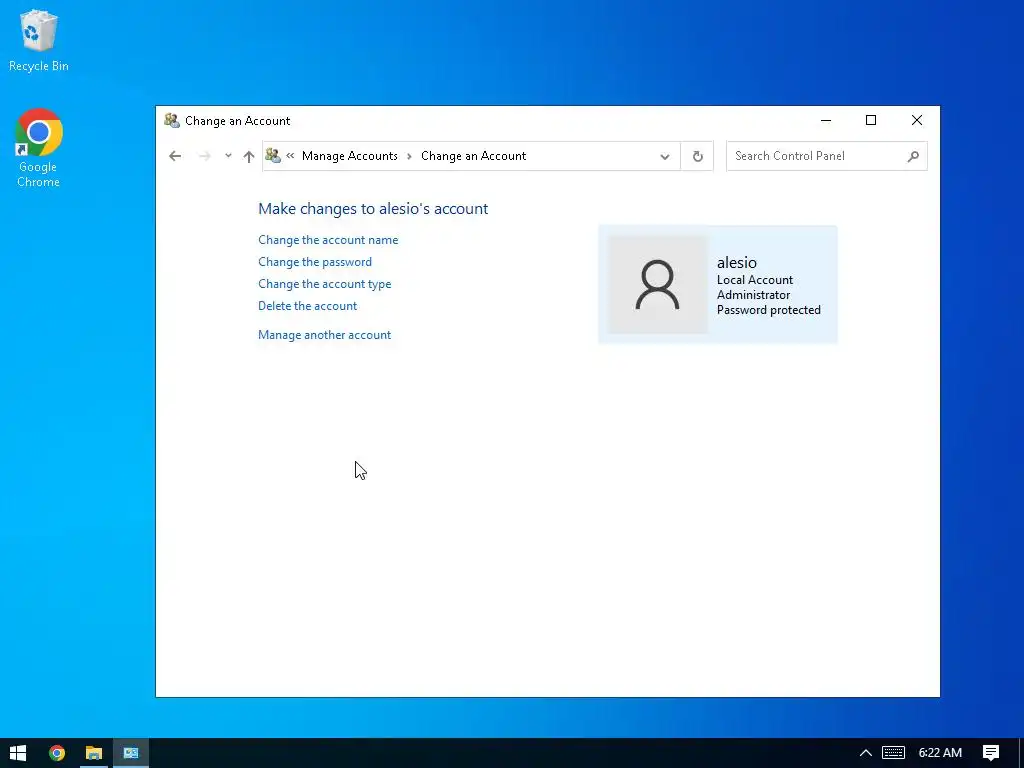Expand the arrow after Manage Accounts breadcrumb
Viewport: 1024px width, 768px height.
coord(409,156)
